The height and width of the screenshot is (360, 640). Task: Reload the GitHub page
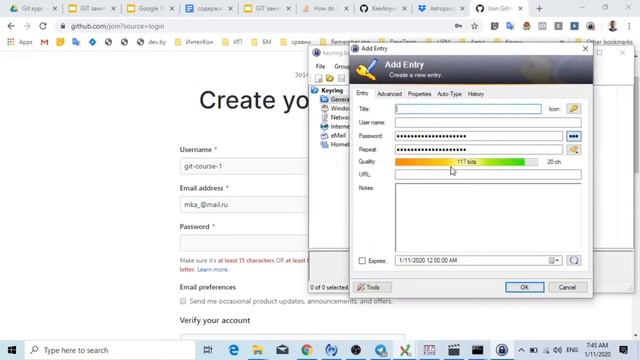(43, 26)
